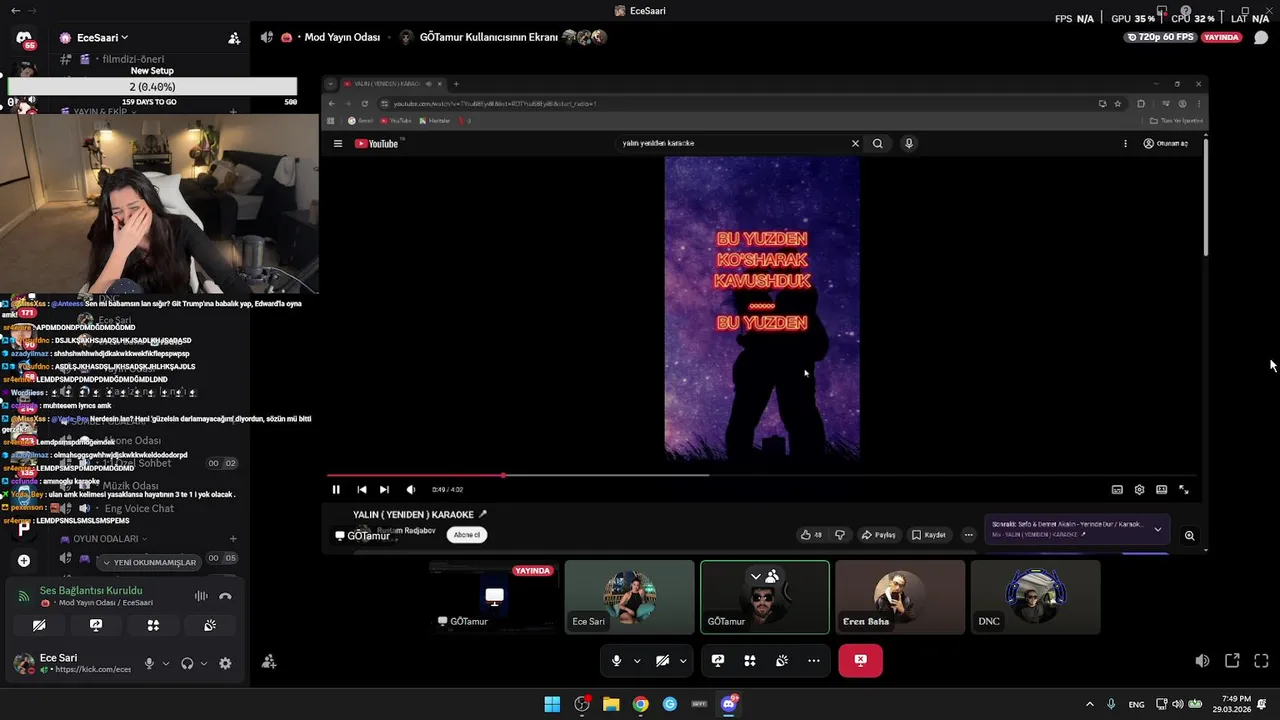Image resolution: width=1280 pixels, height=720 pixels.
Task: Adjust the stream volume speaker icon
Action: [1202, 661]
